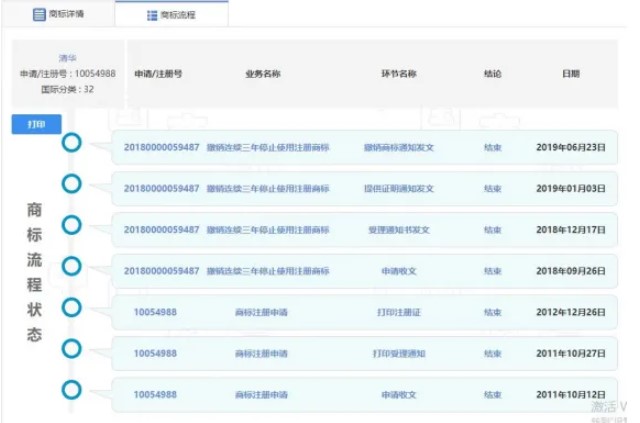The width and height of the screenshot is (640, 423).
Task: Click 受理通知书发文 step name
Action: point(399,230)
